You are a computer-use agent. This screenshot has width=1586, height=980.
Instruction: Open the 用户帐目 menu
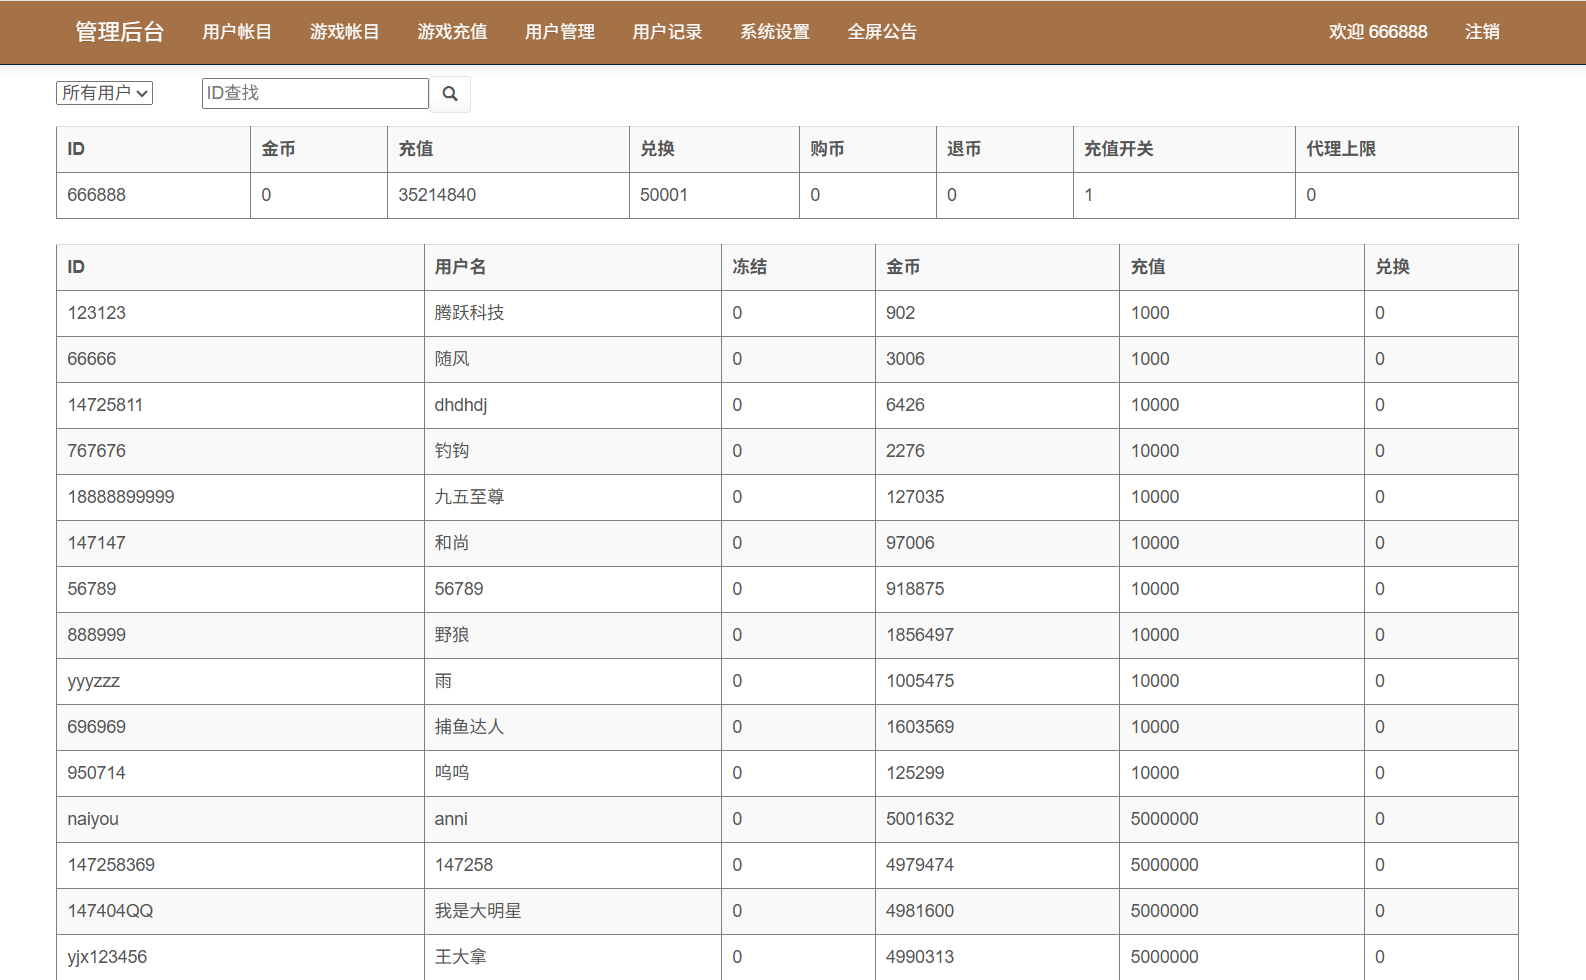[x=237, y=32]
